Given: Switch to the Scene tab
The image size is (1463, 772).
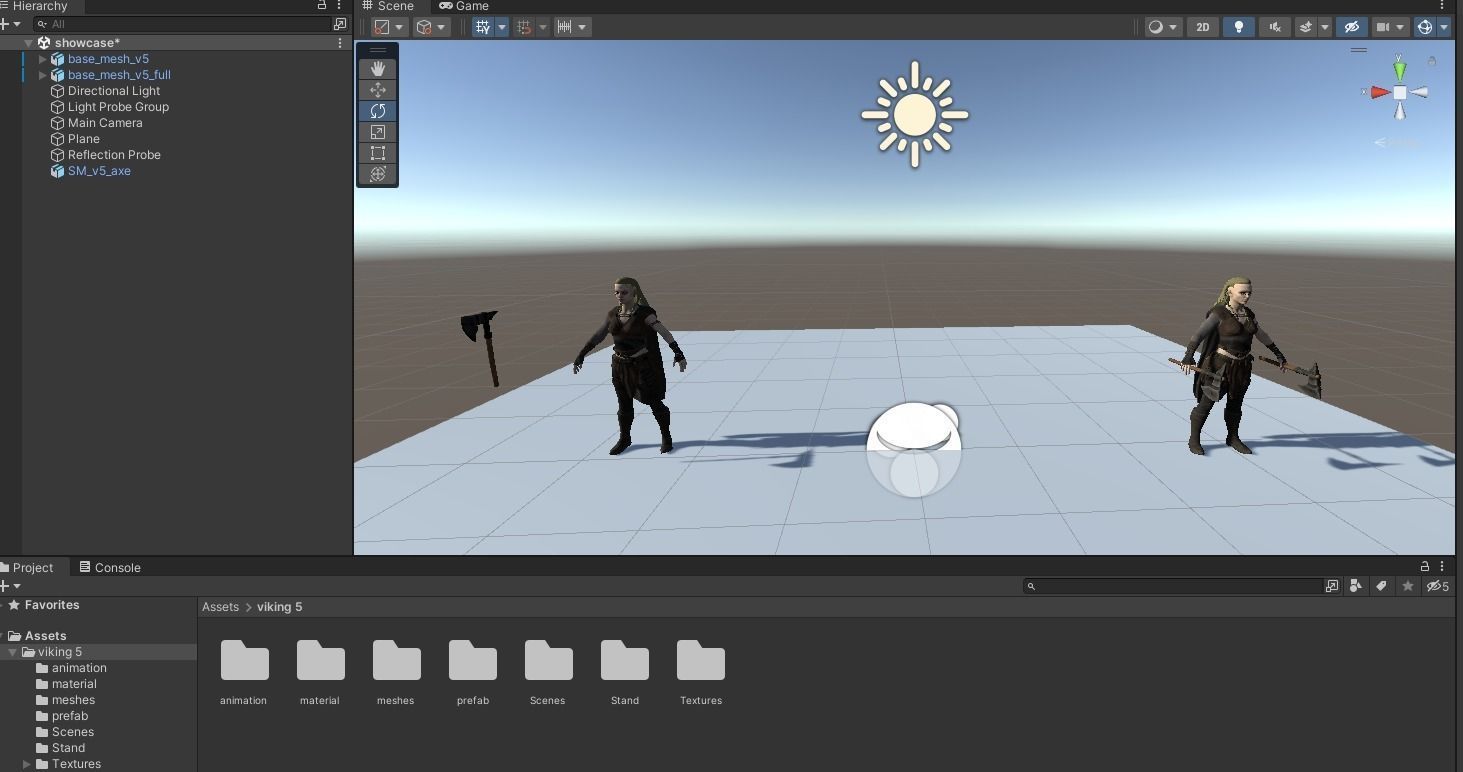Looking at the screenshot, I should pyautogui.click(x=389, y=6).
